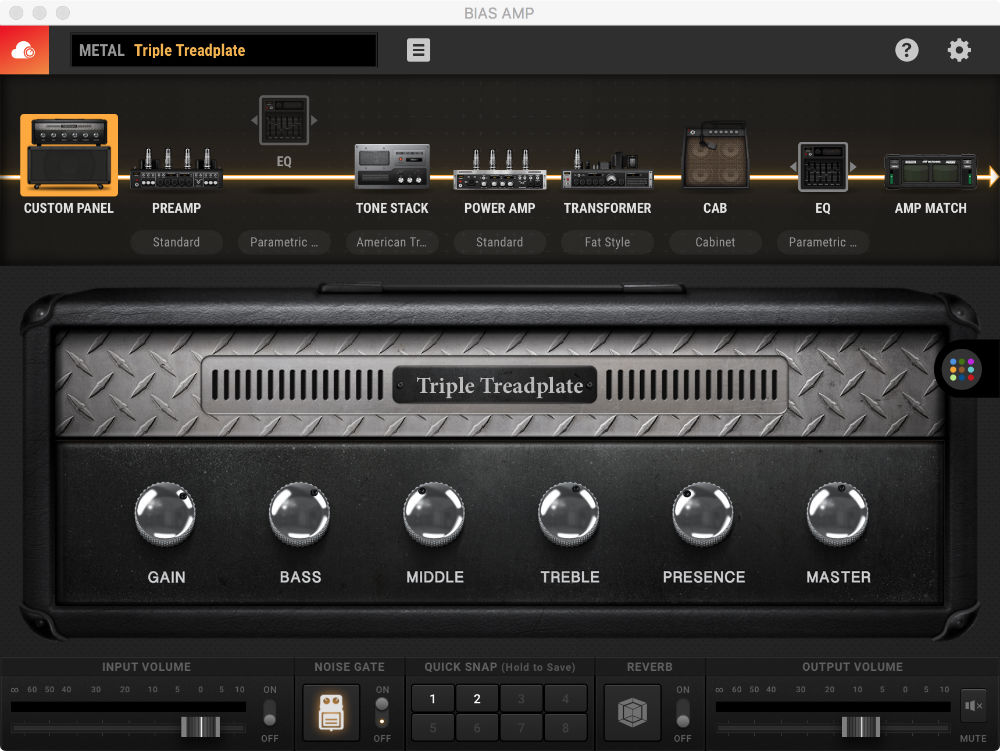Open the settings gear
1000x751 pixels.
click(x=958, y=49)
